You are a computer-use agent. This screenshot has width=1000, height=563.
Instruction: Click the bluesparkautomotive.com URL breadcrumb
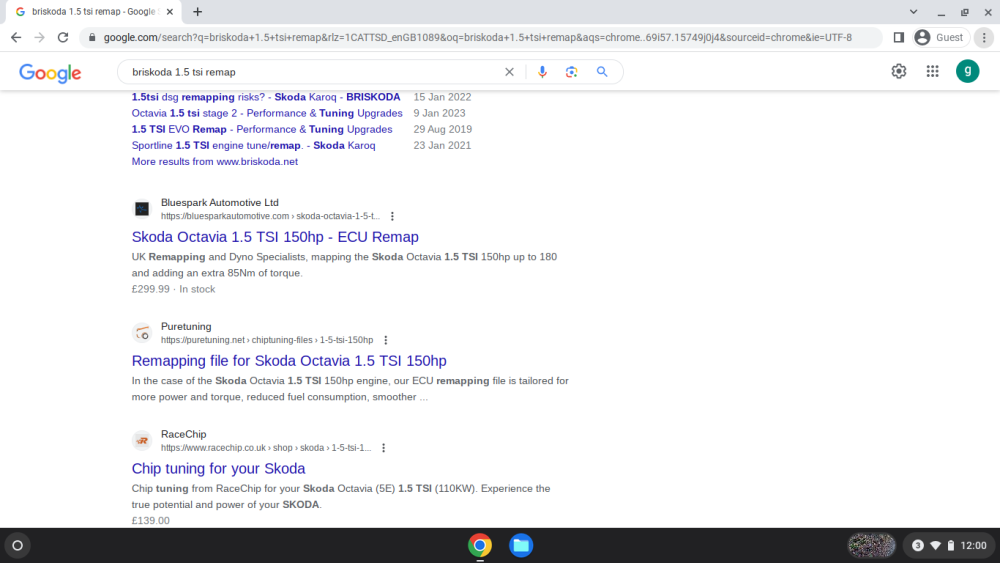[270, 216]
